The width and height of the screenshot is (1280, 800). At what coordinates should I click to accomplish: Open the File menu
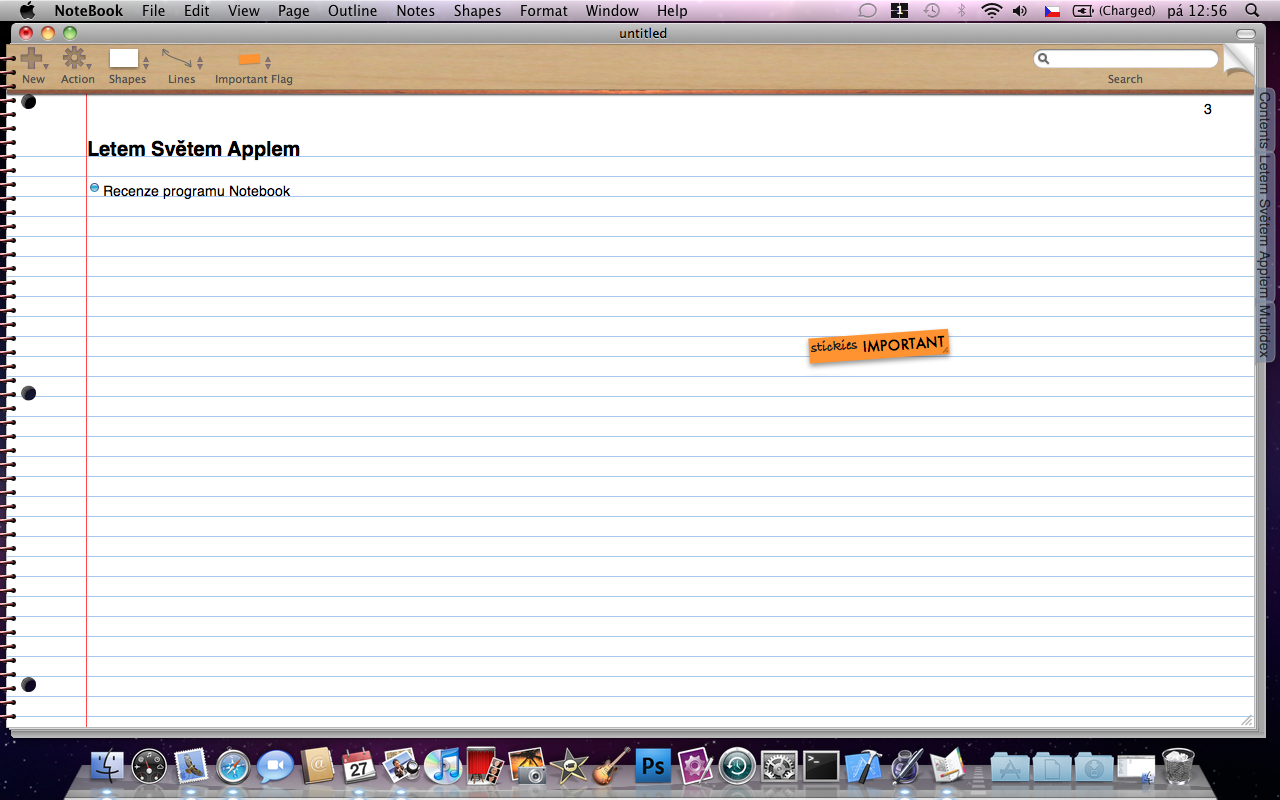[x=153, y=11]
